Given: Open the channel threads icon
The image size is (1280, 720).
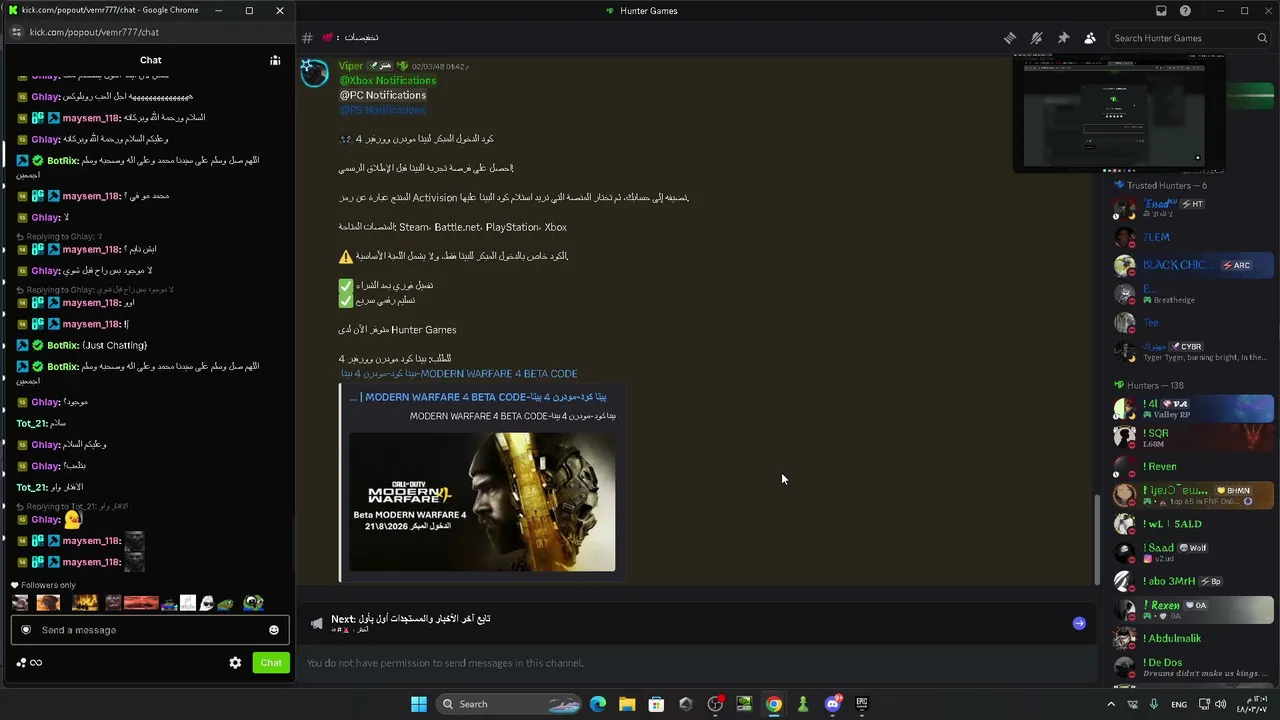Looking at the screenshot, I should (x=1010, y=38).
